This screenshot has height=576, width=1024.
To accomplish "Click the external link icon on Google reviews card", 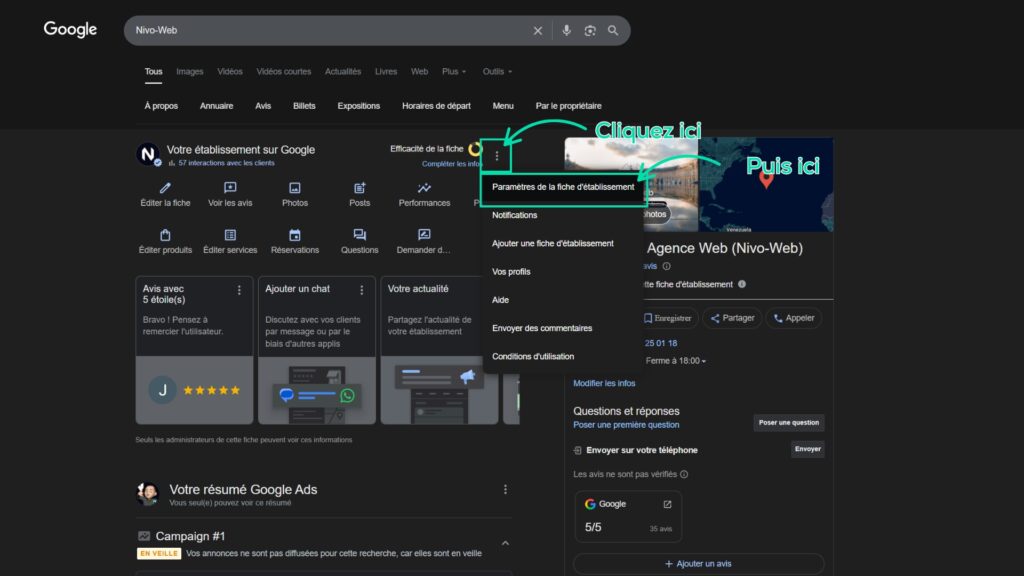I will tap(667, 504).
